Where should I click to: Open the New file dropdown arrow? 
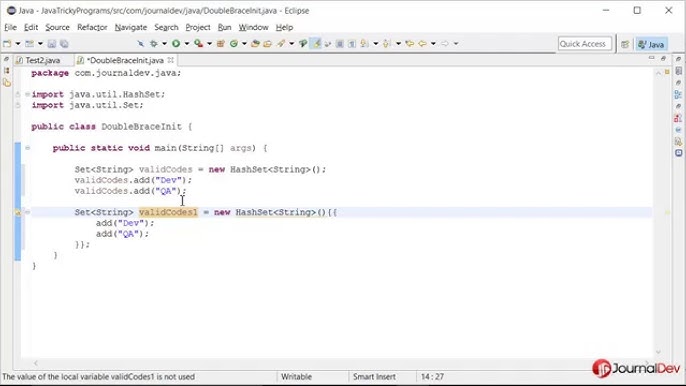click(18, 43)
